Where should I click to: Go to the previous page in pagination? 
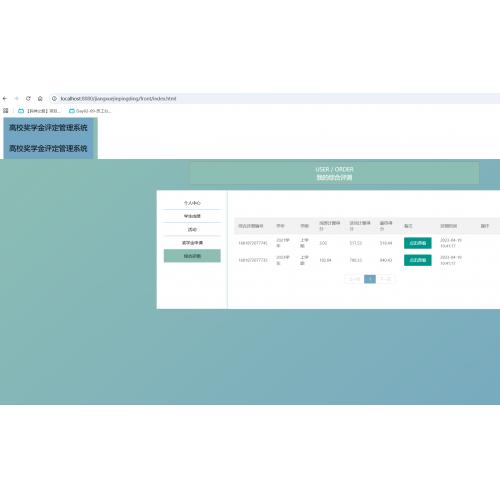coord(355,279)
